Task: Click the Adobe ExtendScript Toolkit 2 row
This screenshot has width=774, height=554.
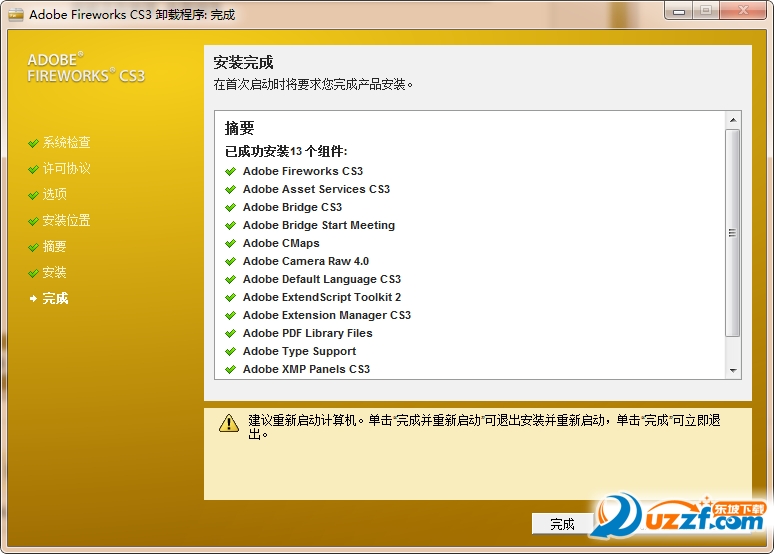Action: click(322, 297)
